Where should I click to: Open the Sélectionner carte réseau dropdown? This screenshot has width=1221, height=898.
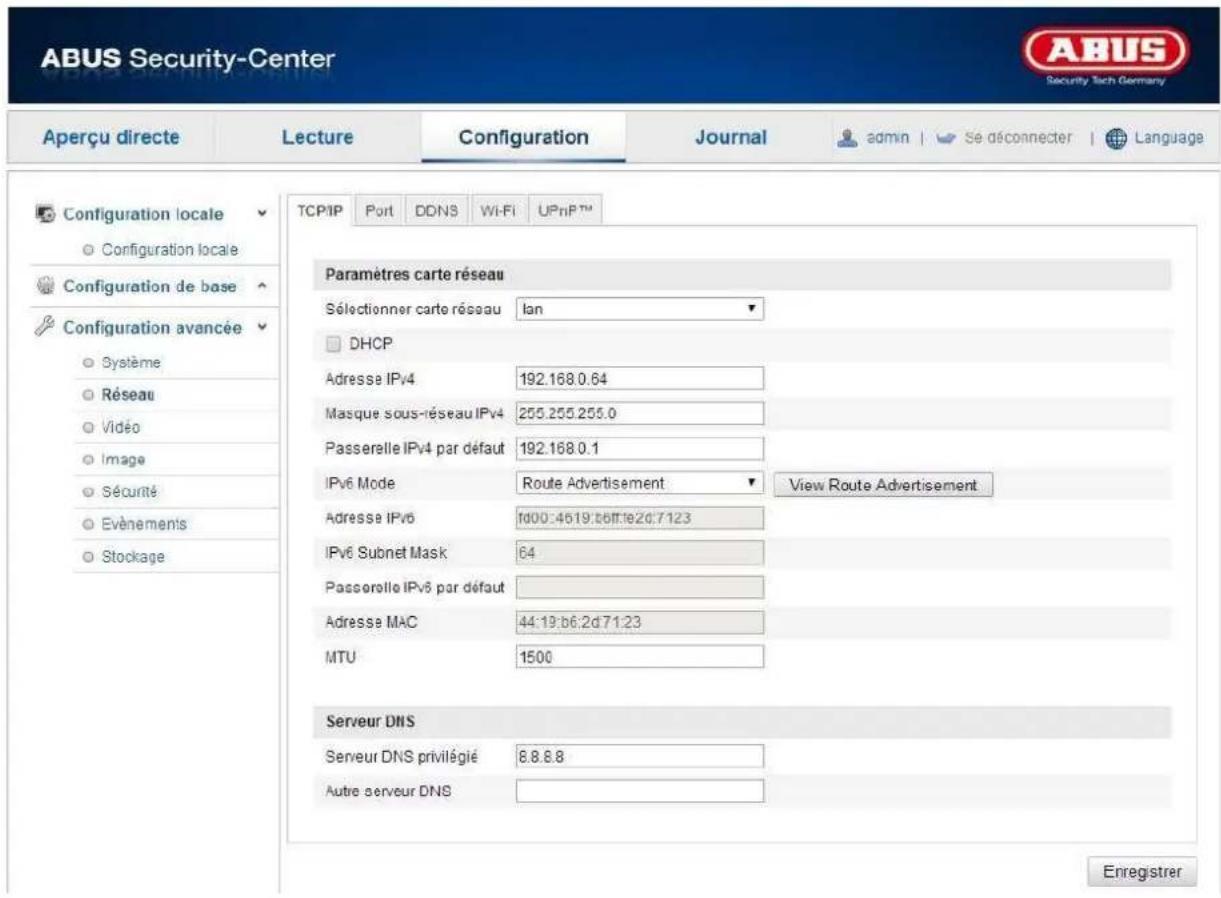(639, 310)
